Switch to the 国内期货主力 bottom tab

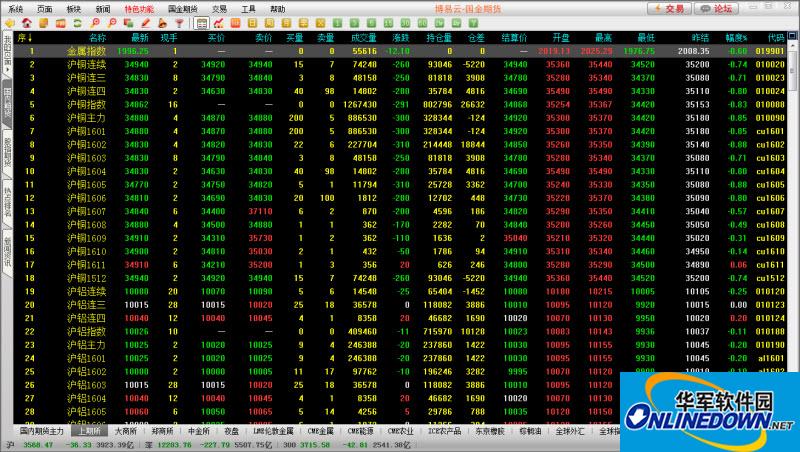click(x=42, y=431)
